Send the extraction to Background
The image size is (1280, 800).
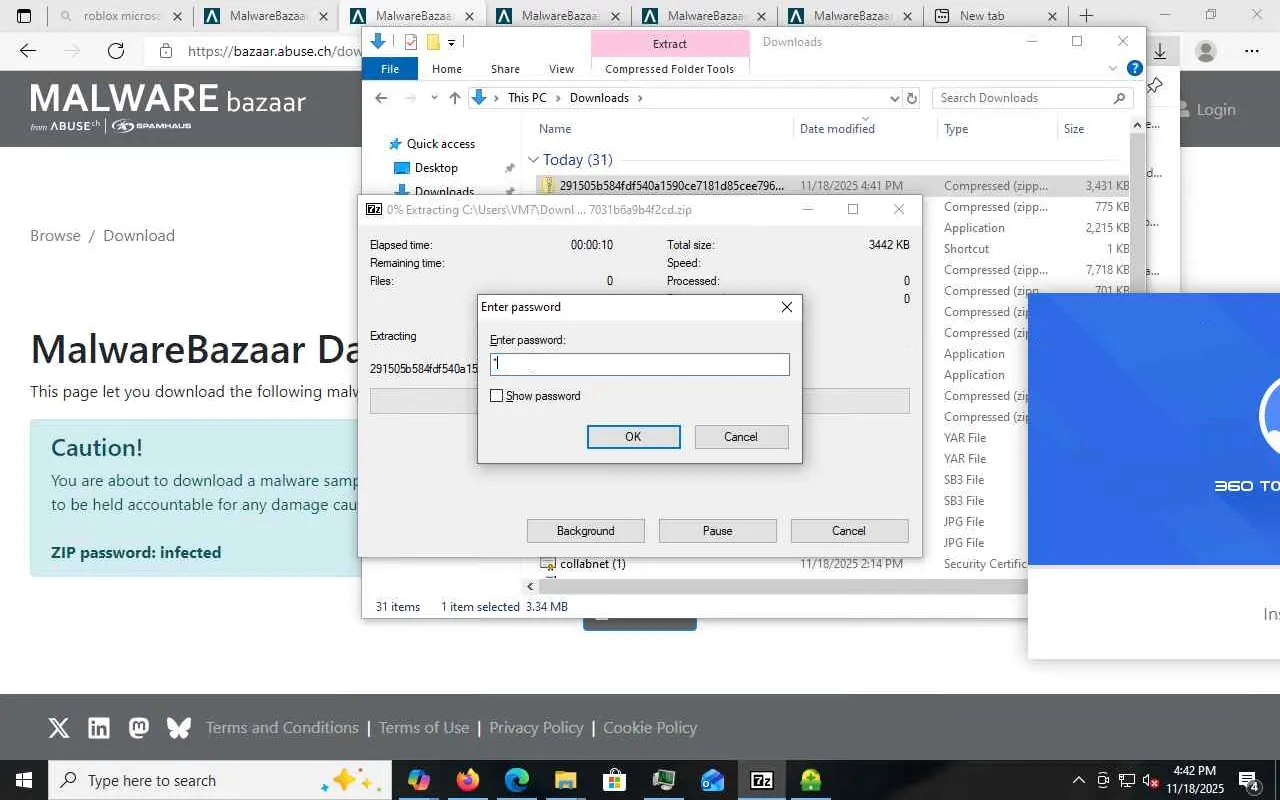[586, 531]
